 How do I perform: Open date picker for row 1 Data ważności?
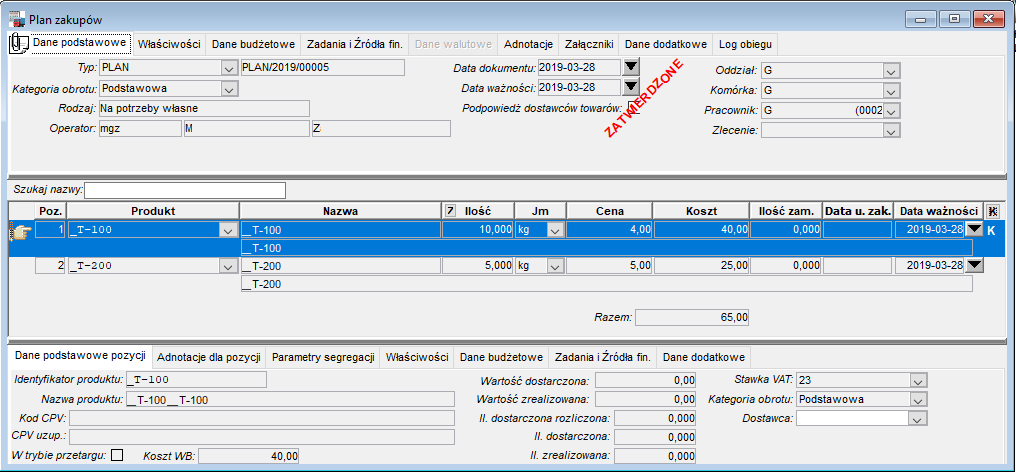(974, 230)
